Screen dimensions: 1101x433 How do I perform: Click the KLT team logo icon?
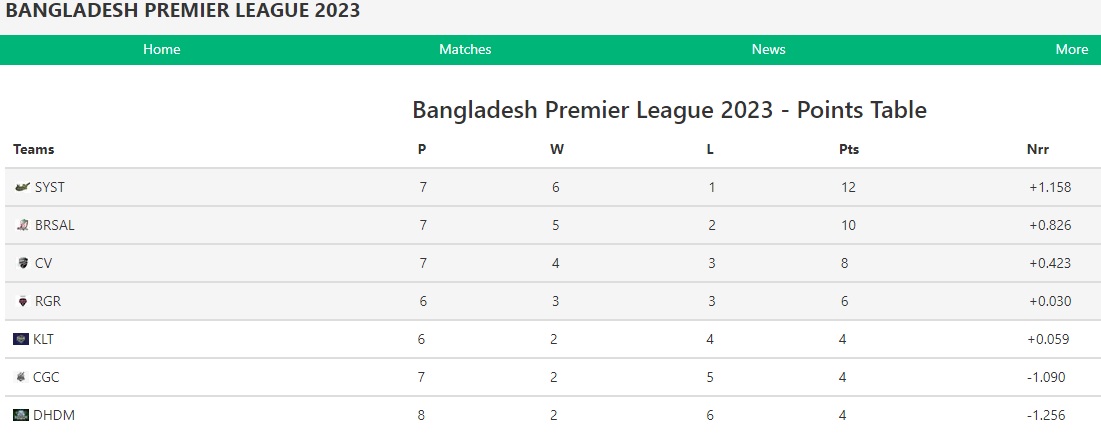click(21, 339)
